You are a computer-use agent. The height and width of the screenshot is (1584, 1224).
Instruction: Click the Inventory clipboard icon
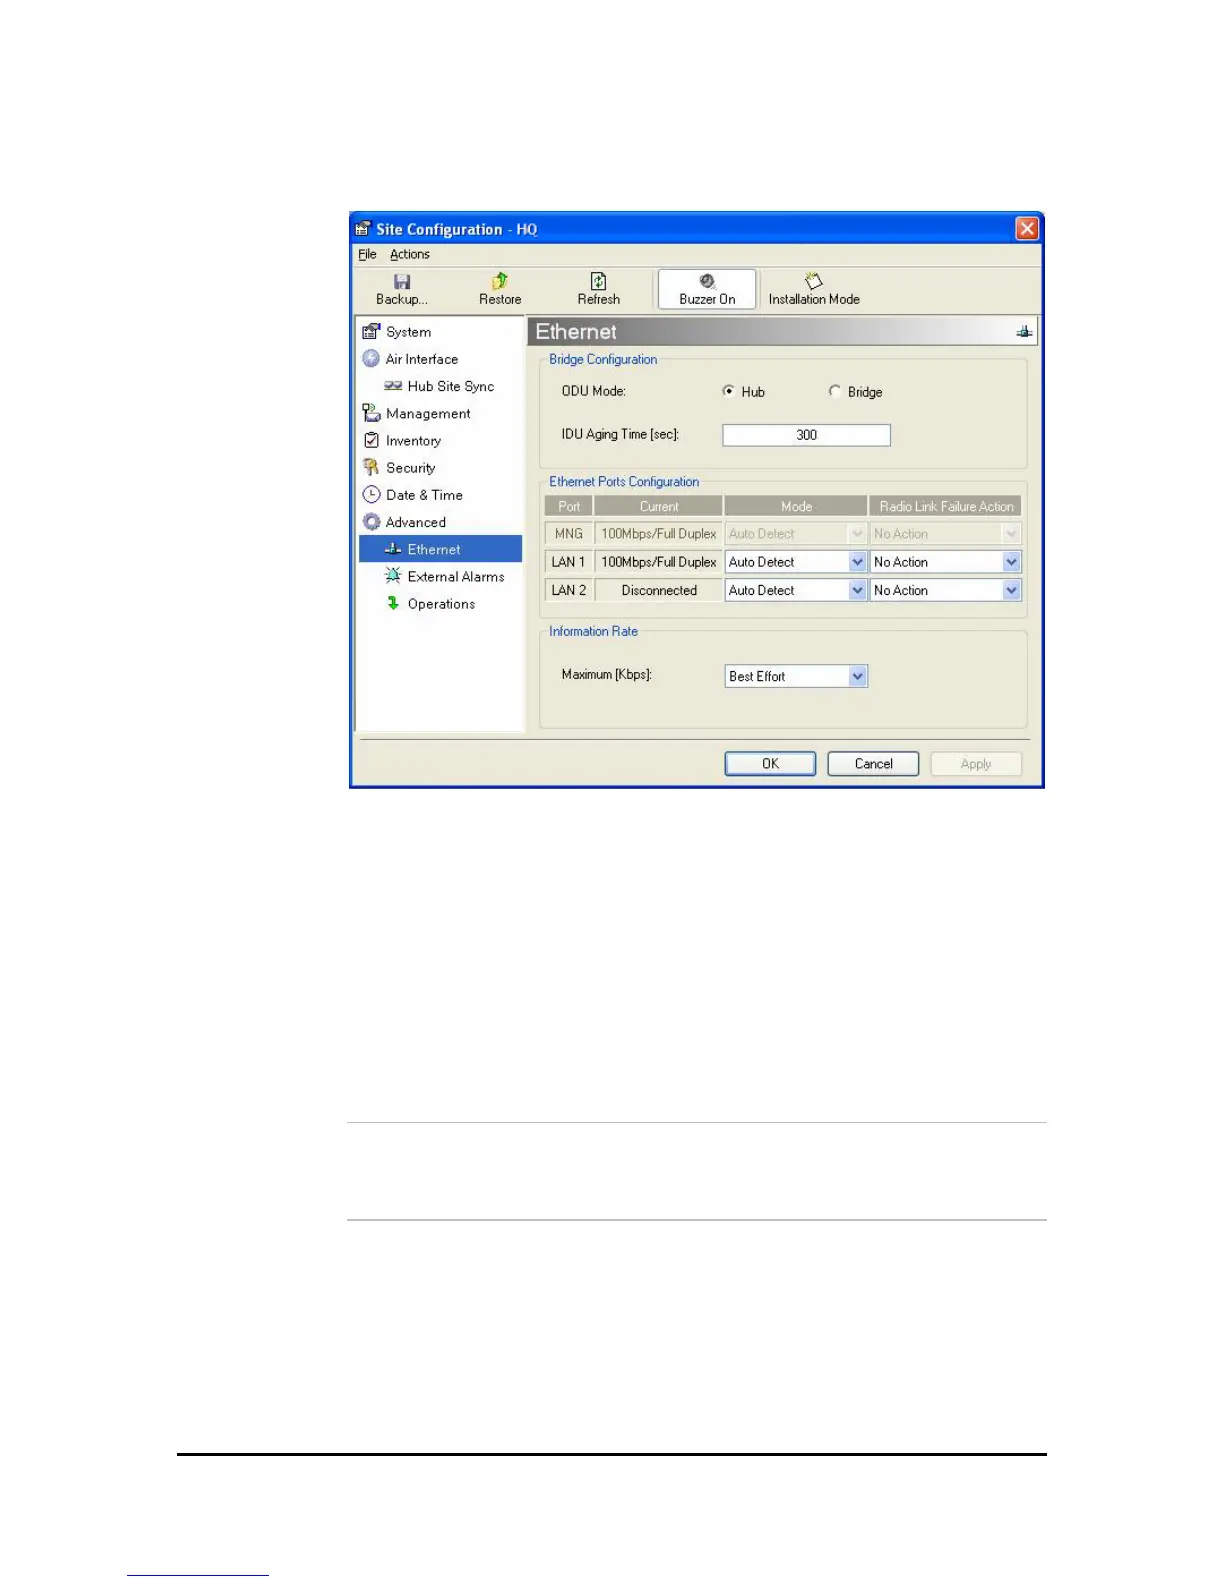(371, 440)
